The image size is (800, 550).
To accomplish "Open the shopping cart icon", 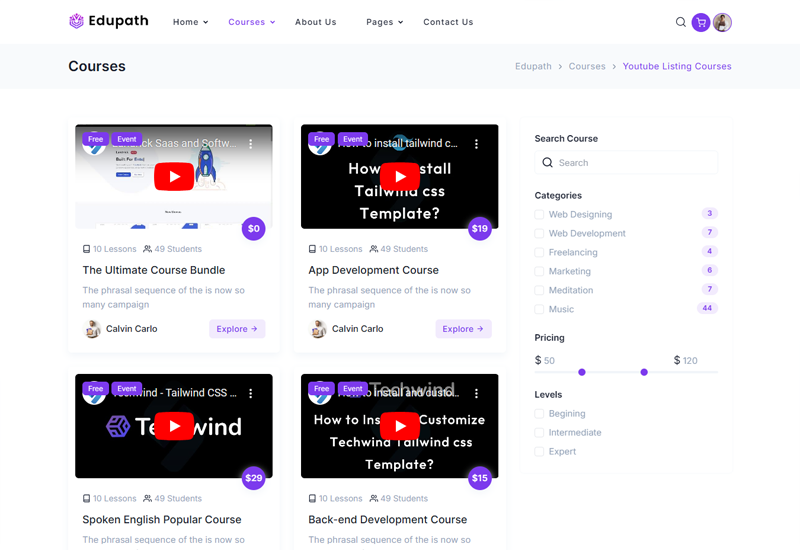I will point(701,22).
